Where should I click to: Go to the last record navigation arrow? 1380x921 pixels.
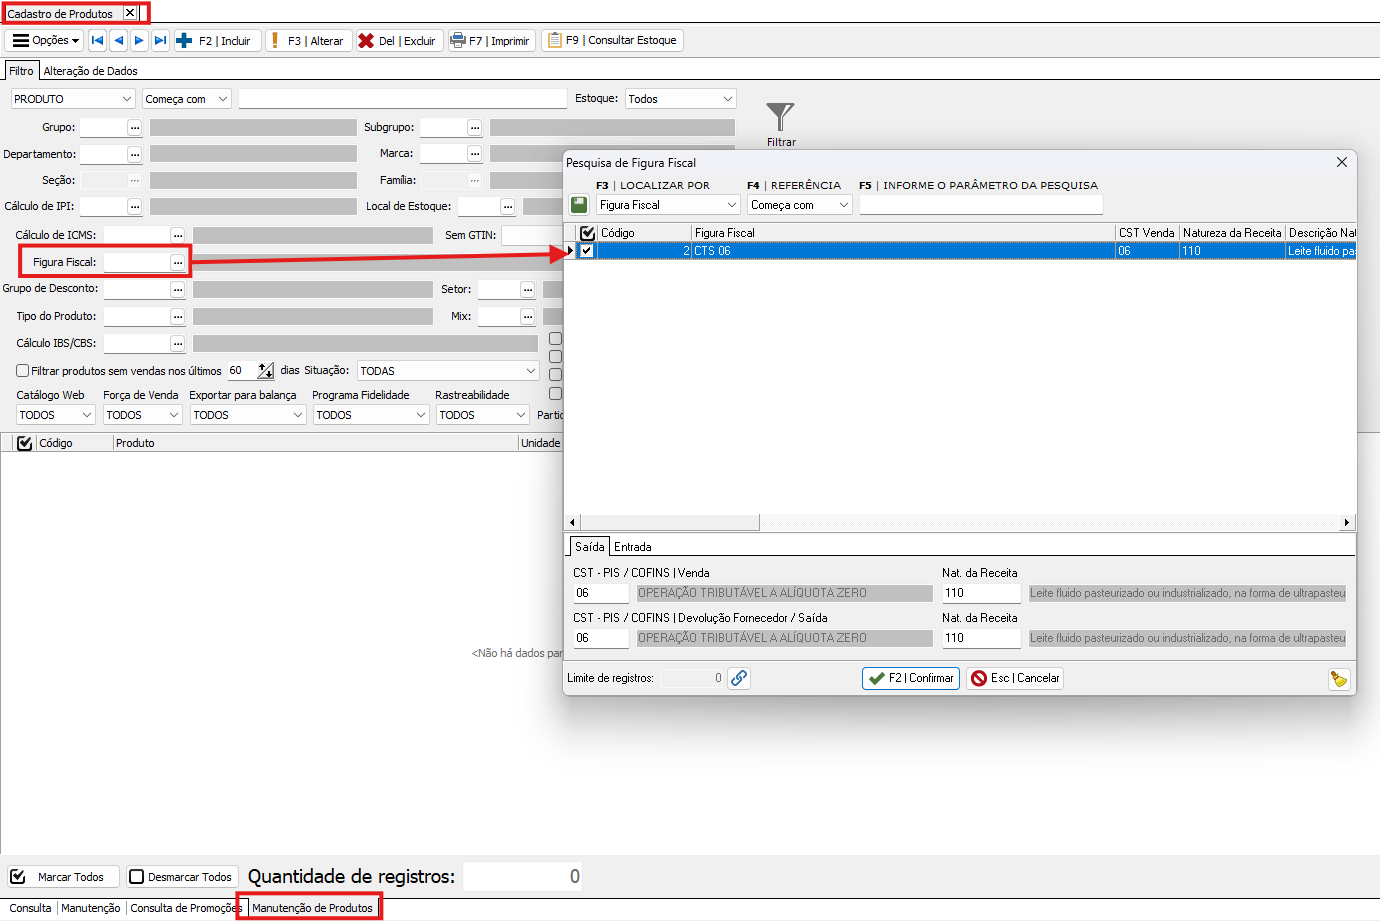tap(160, 41)
